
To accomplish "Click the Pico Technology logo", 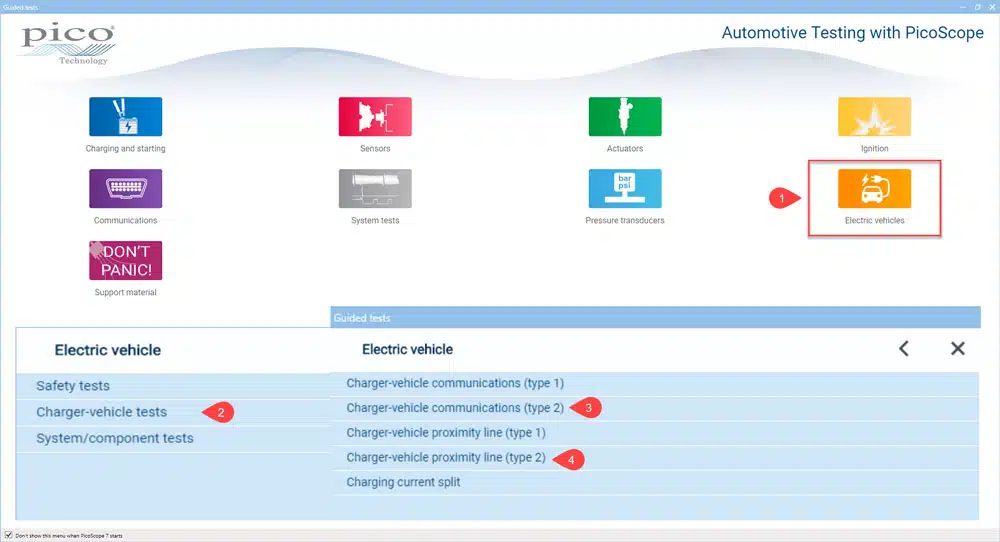I will coord(68,45).
